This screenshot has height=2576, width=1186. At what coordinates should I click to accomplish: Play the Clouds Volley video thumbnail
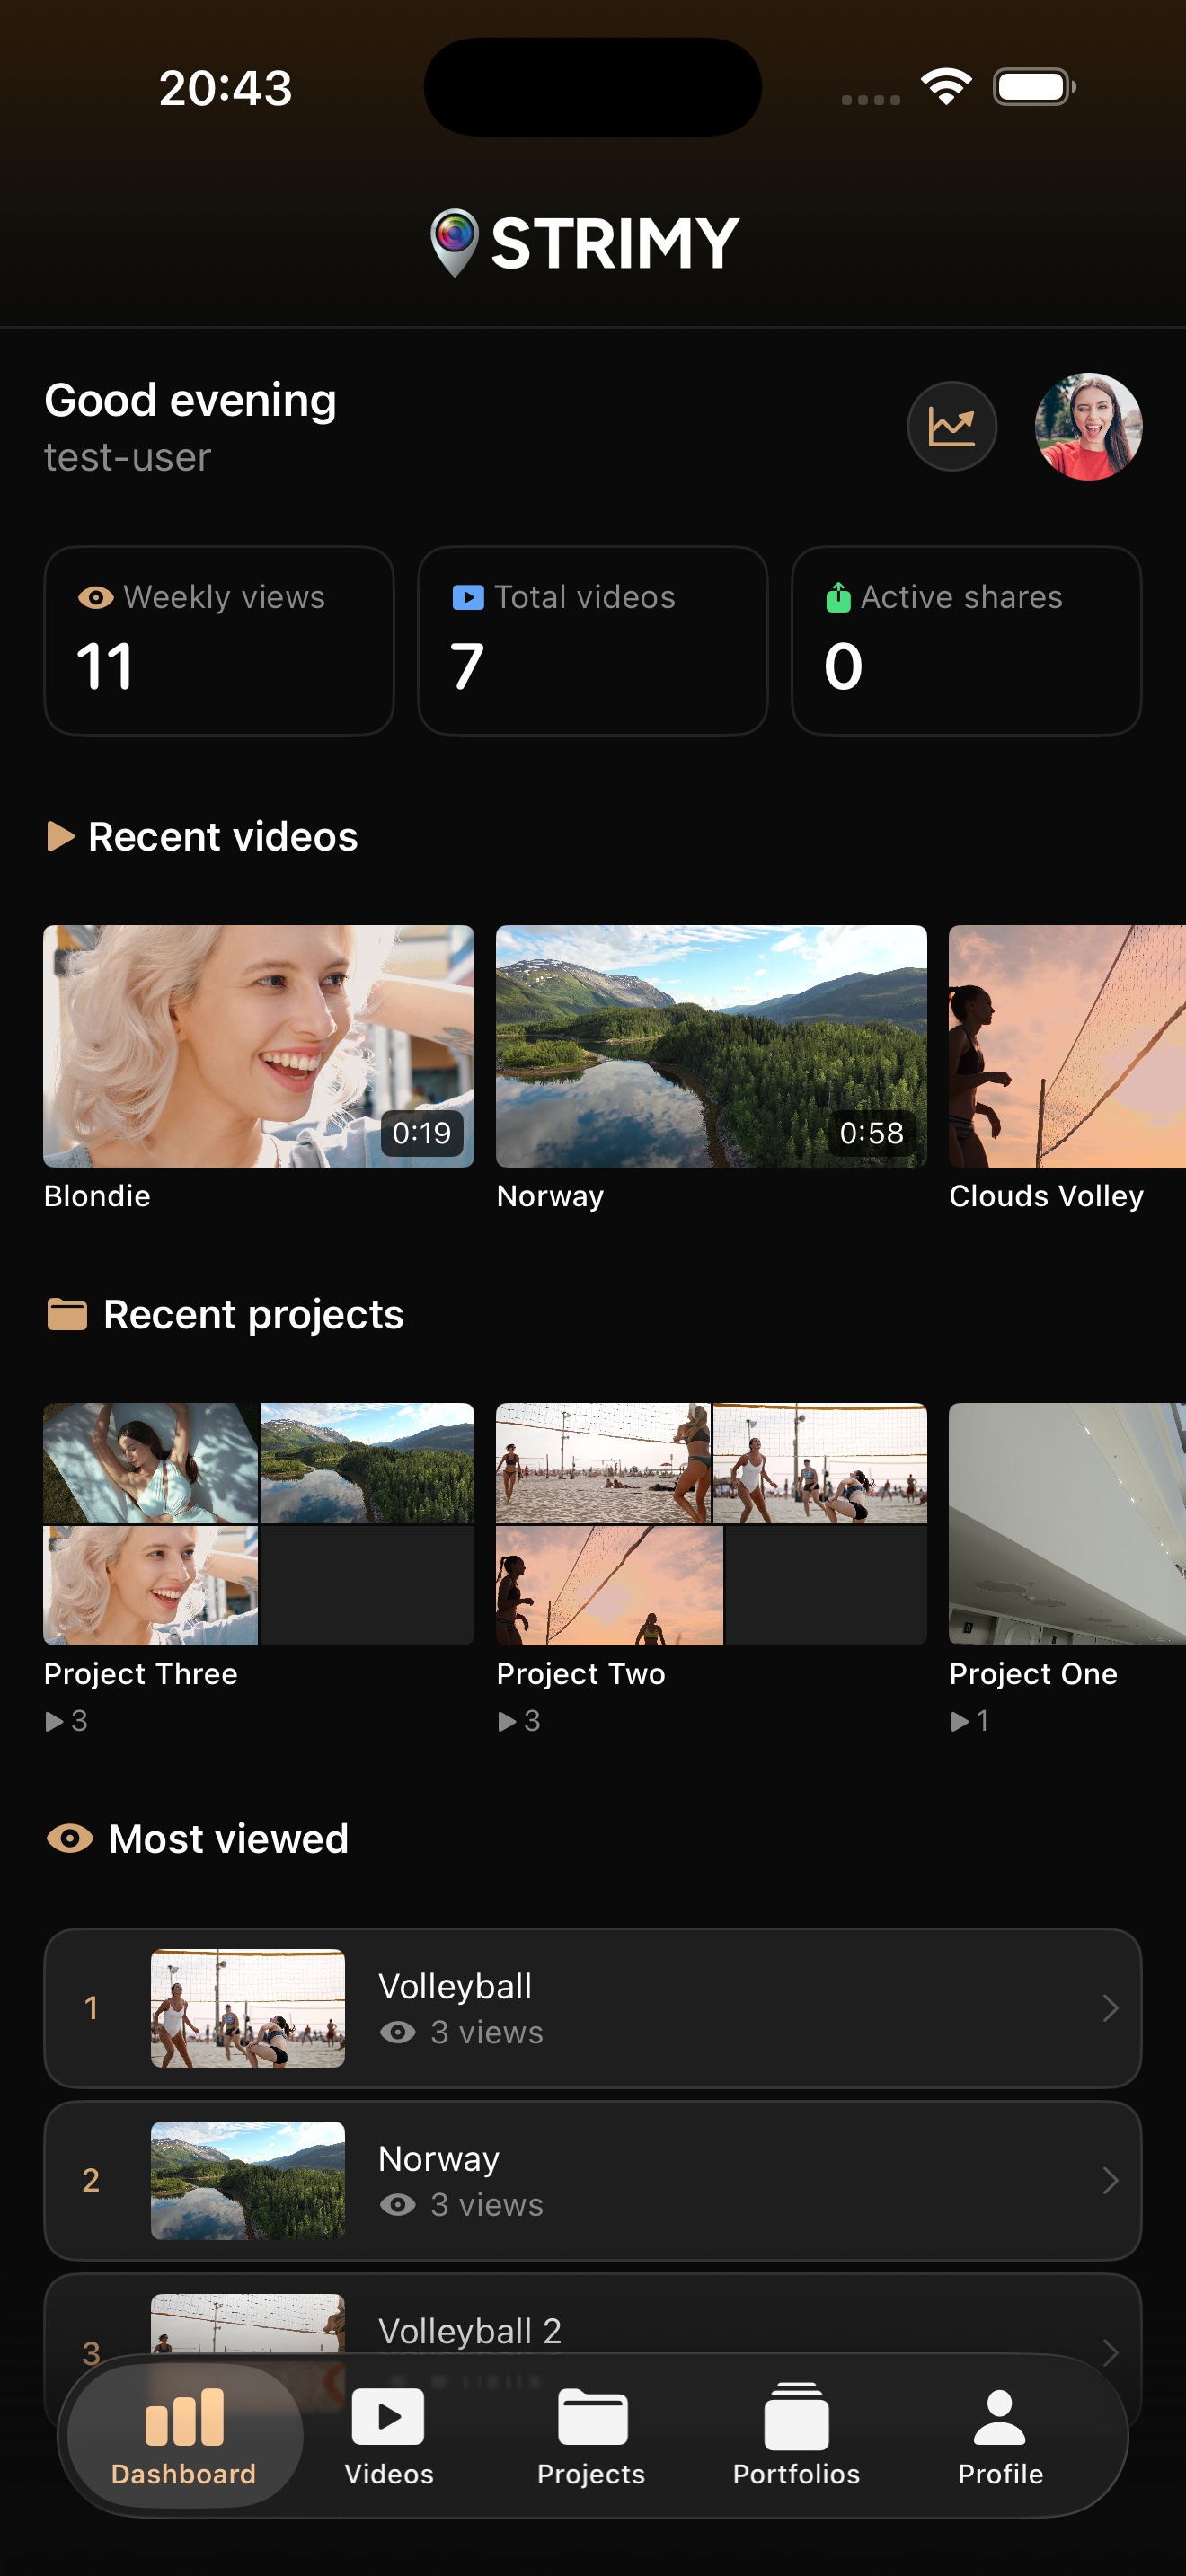coord(1067,1046)
